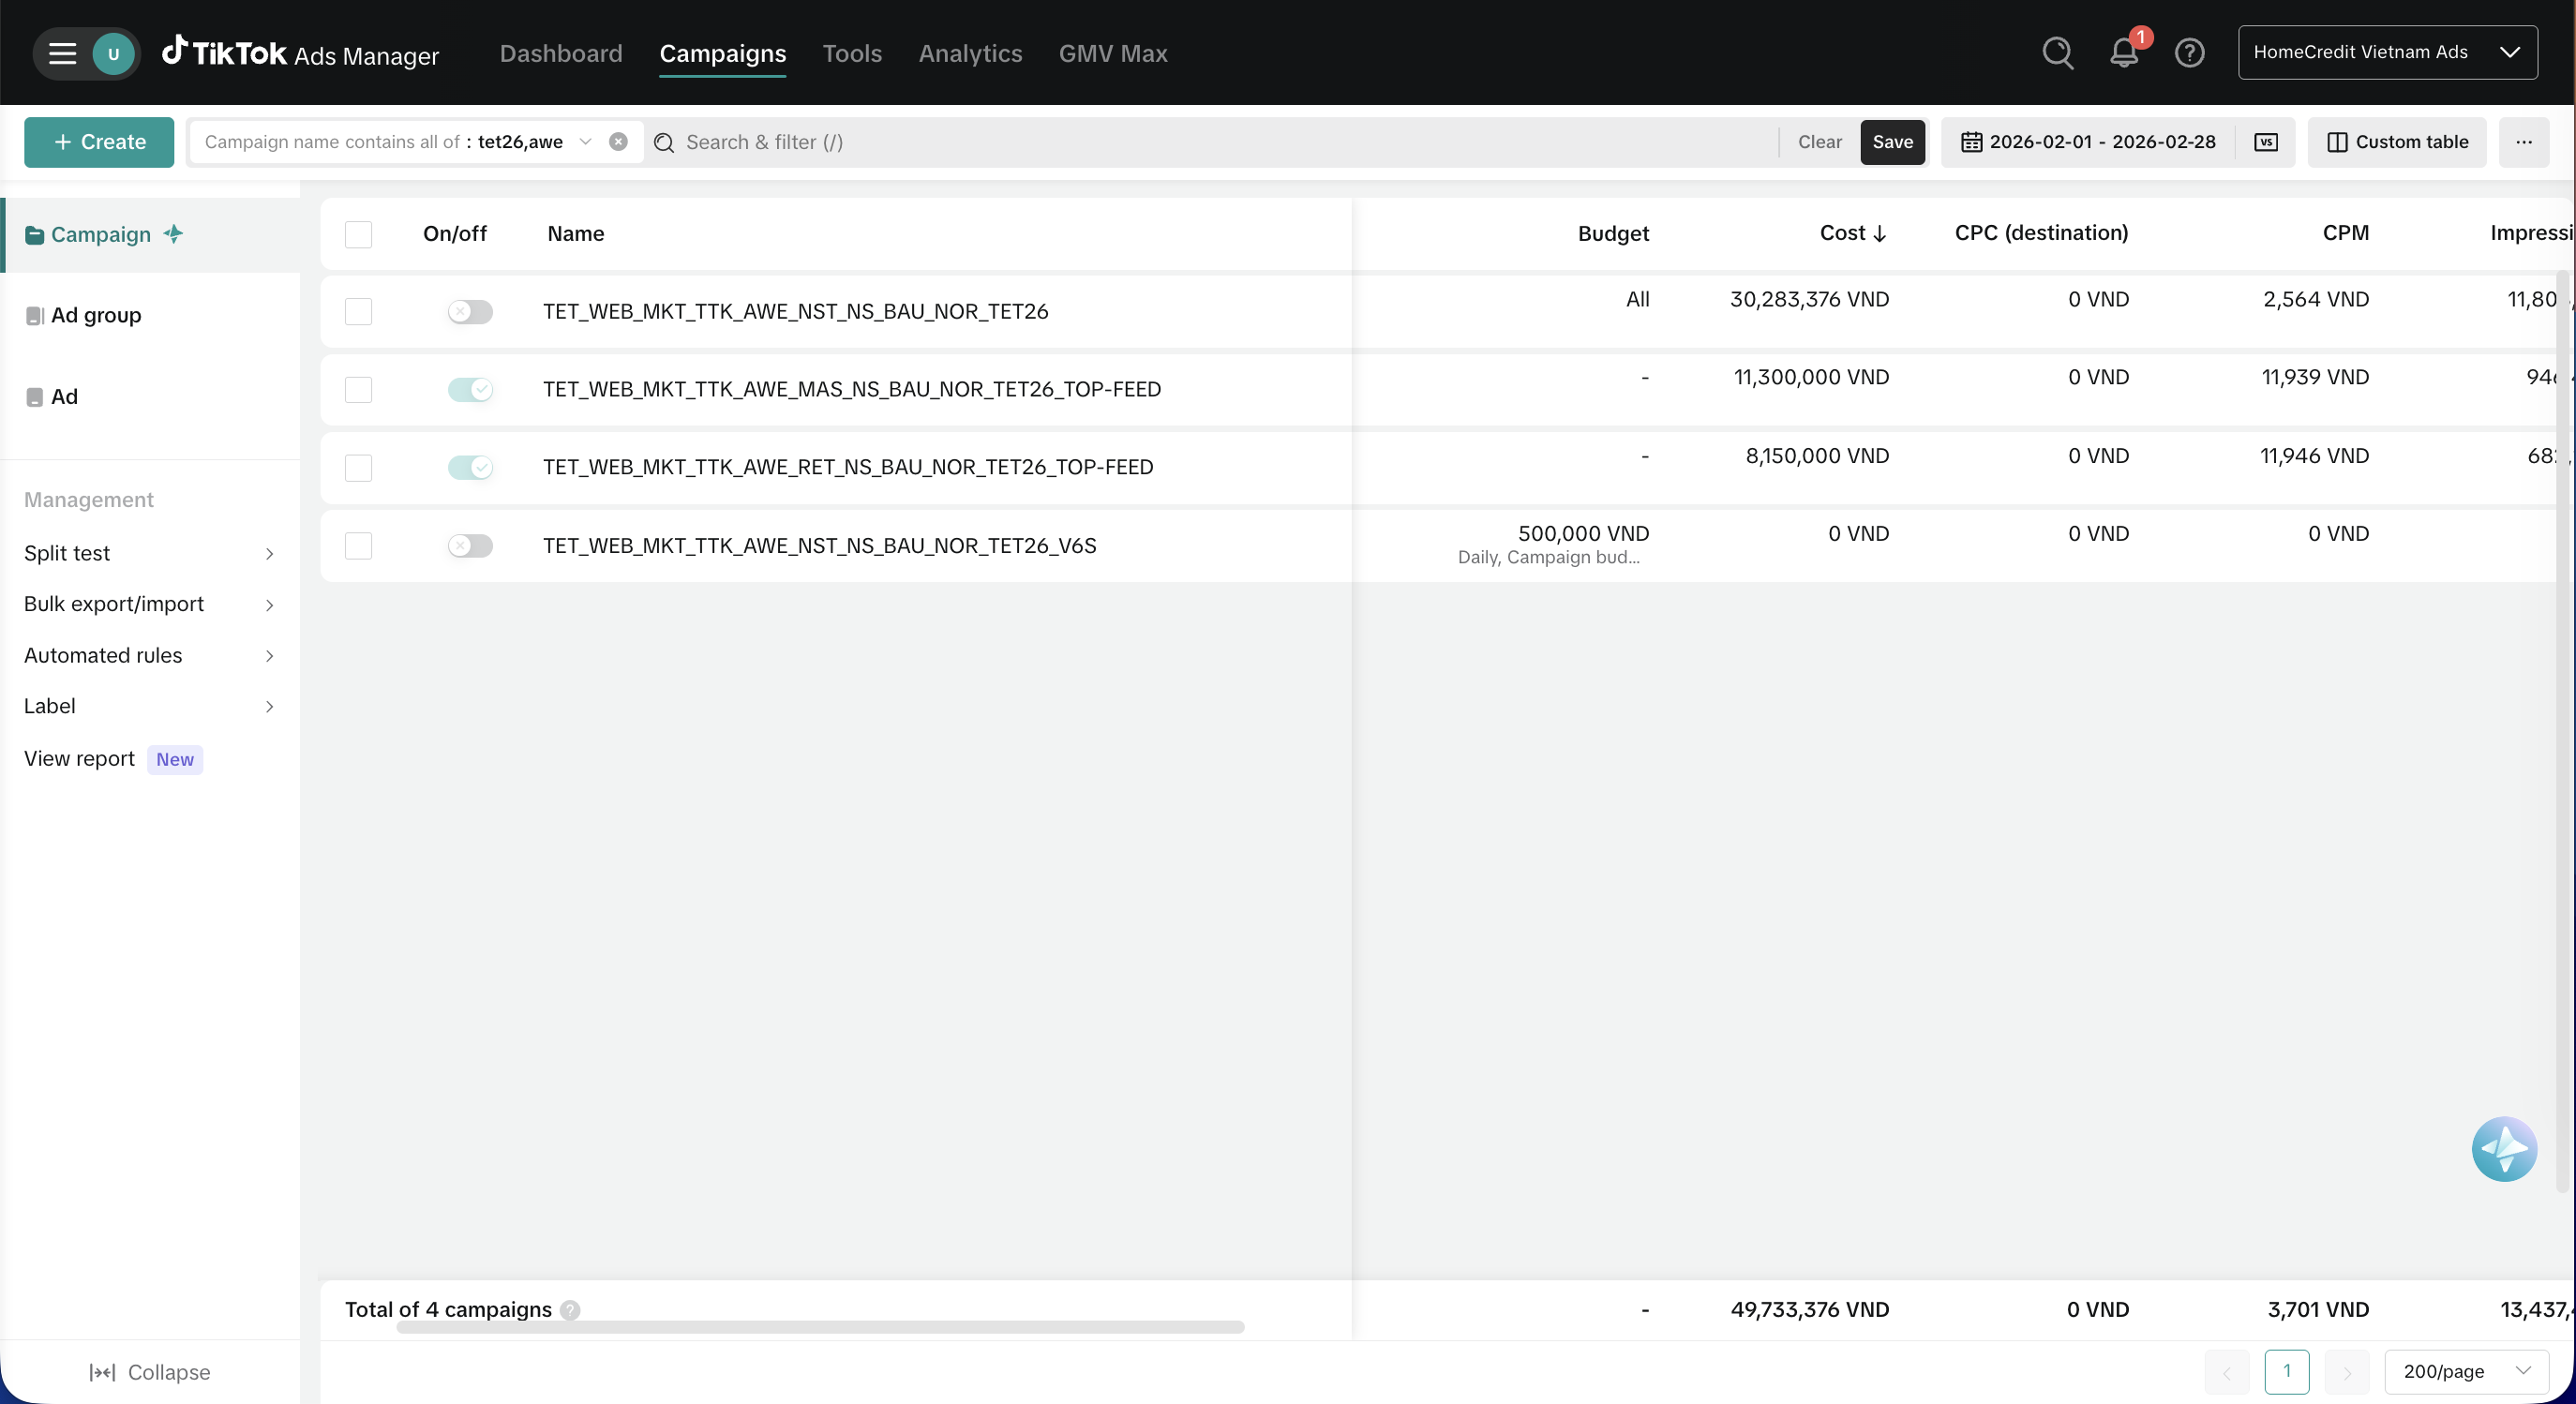Click the Budget column header
Image resolution: width=2576 pixels, height=1404 pixels.
pyautogui.click(x=1613, y=233)
